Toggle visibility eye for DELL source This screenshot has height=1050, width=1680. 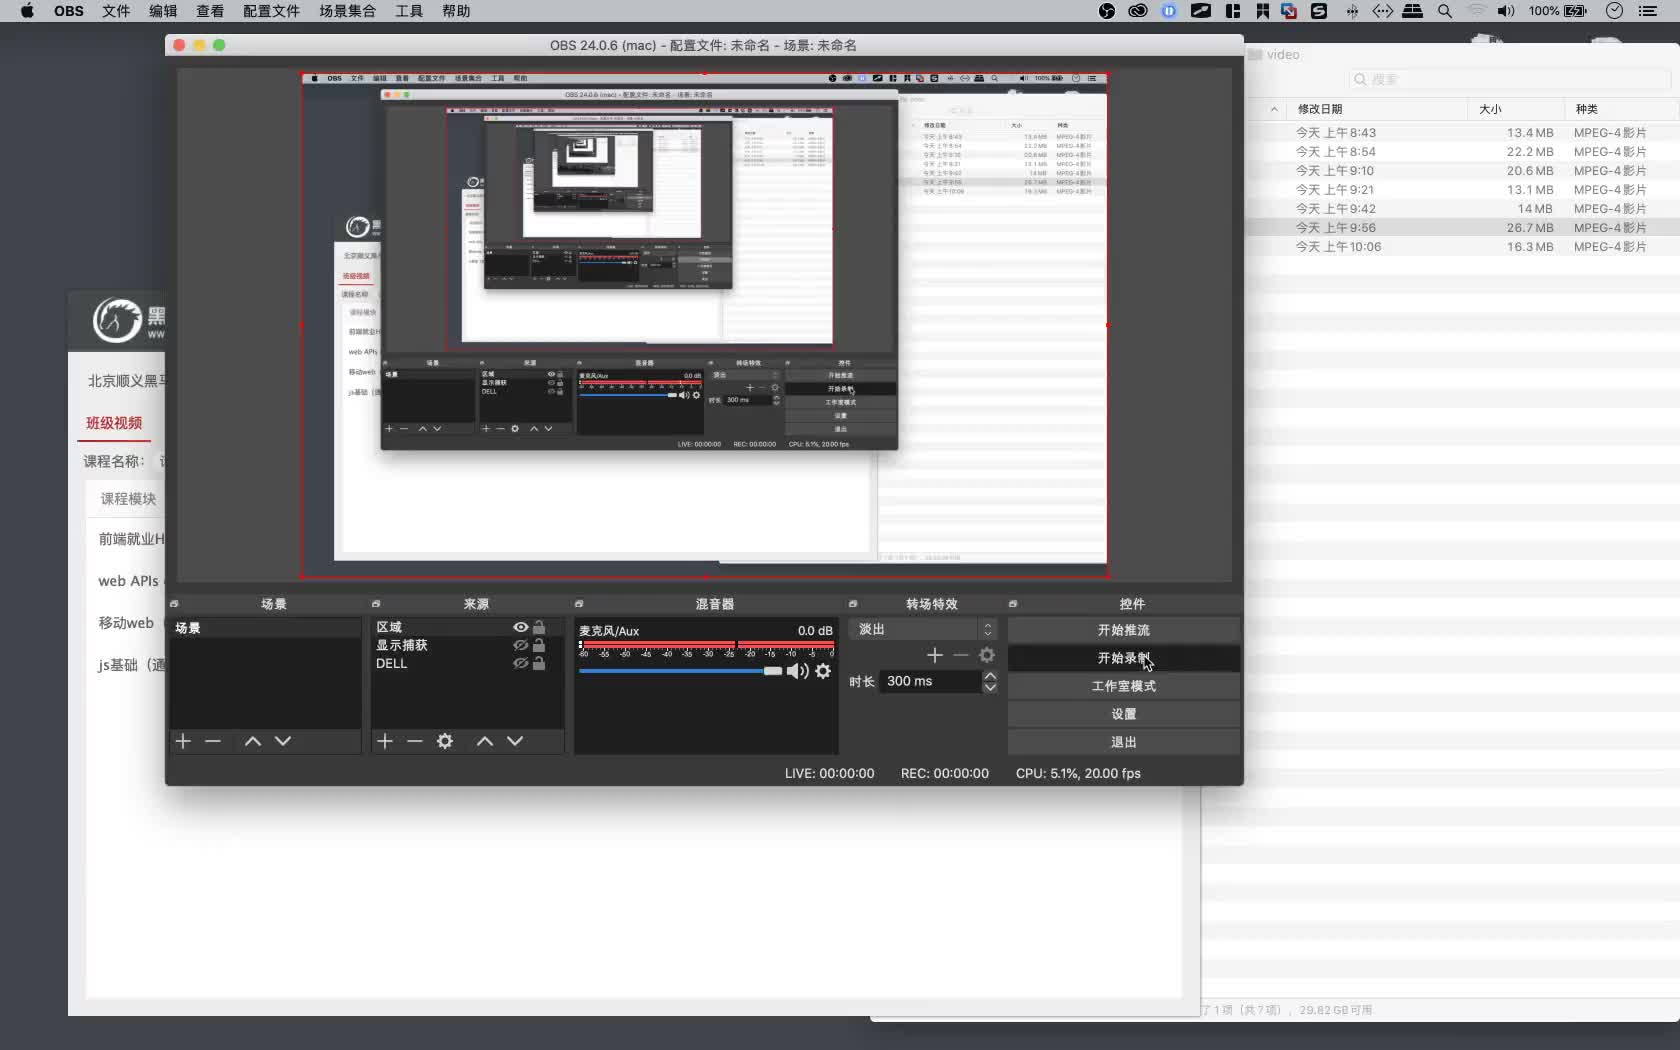point(520,663)
